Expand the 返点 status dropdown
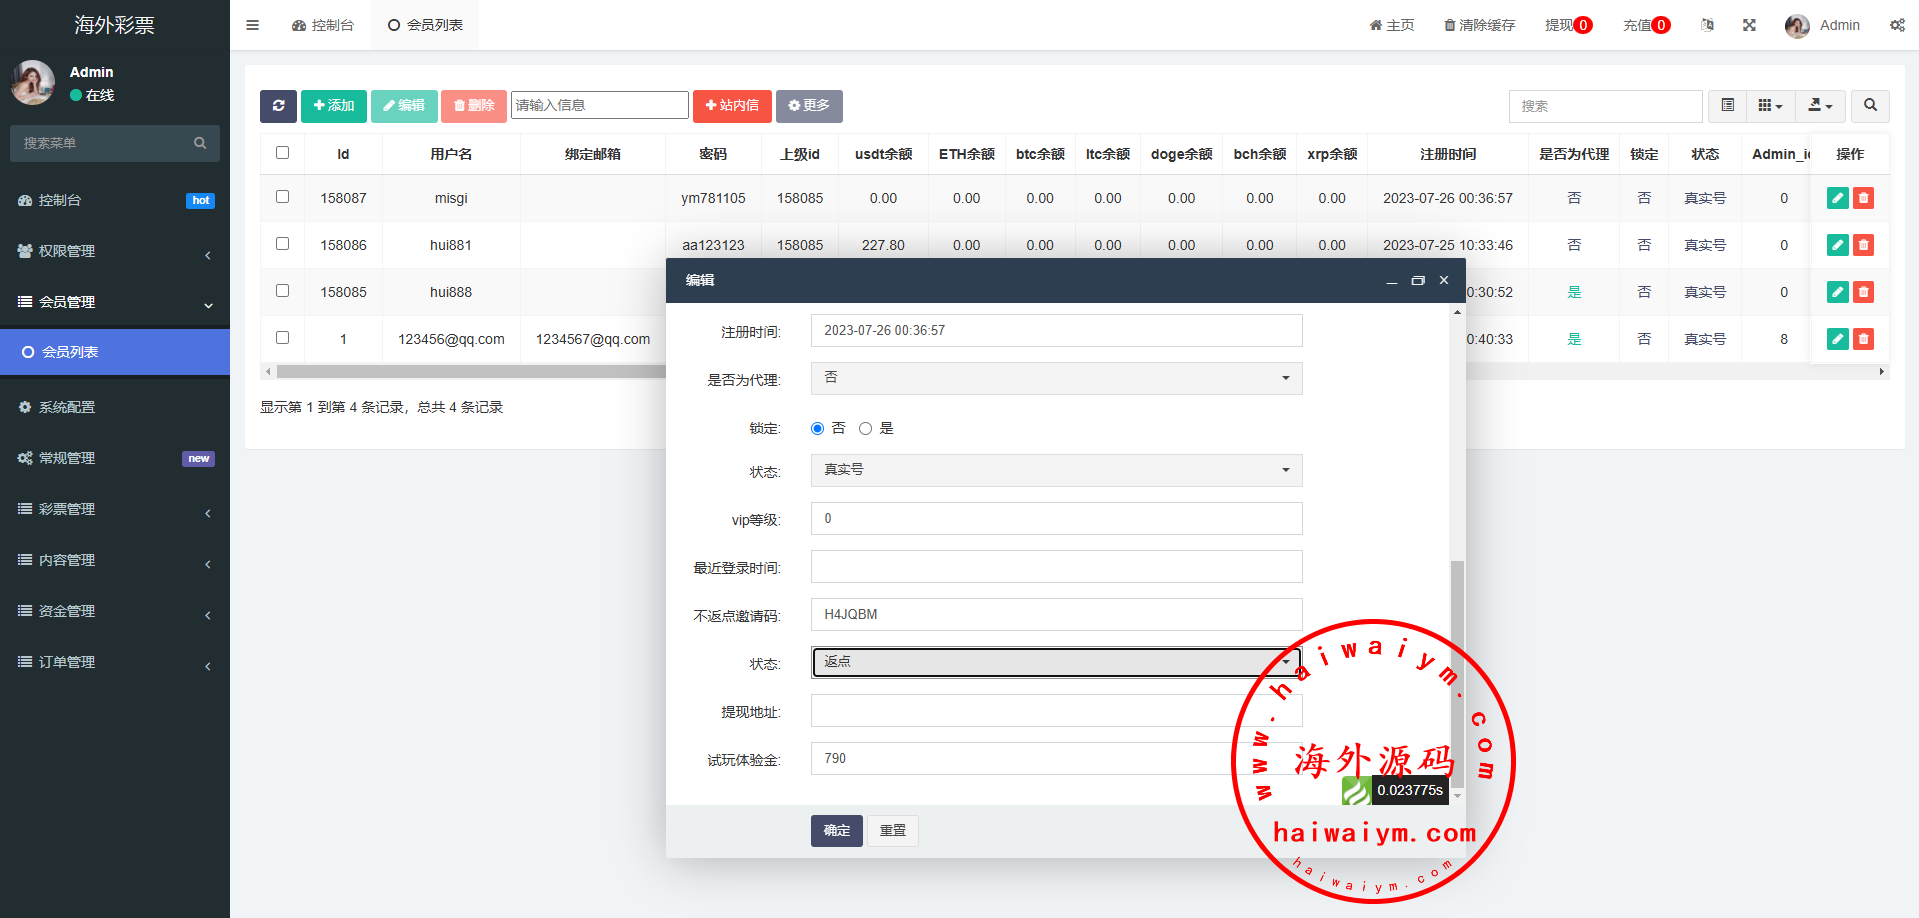Screen dimensions: 1919x918 [x=1056, y=662]
